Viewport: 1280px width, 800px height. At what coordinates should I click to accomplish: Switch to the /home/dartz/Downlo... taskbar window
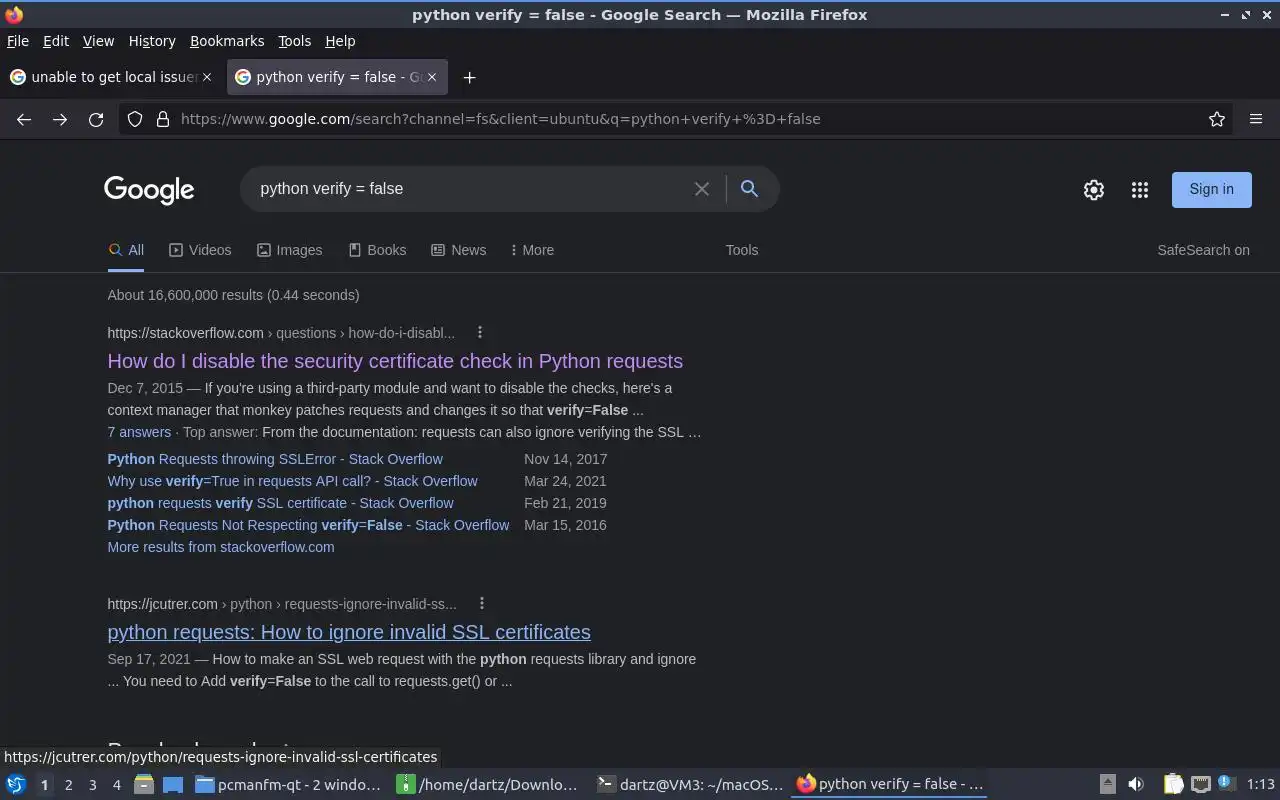pos(488,785)
